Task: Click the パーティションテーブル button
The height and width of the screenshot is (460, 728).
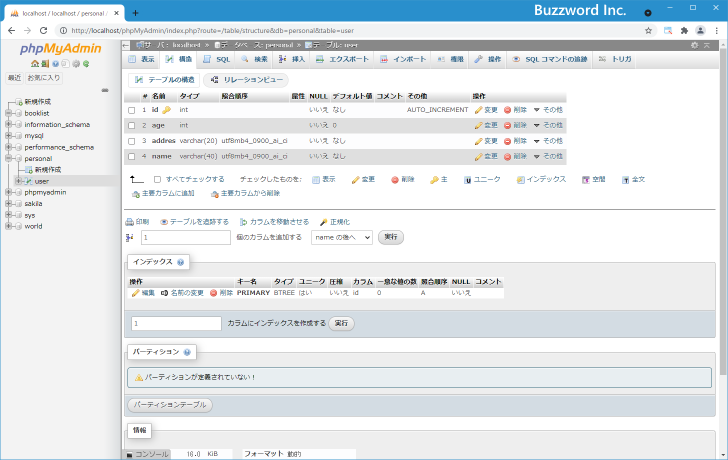Action: [x=170, y=405]
